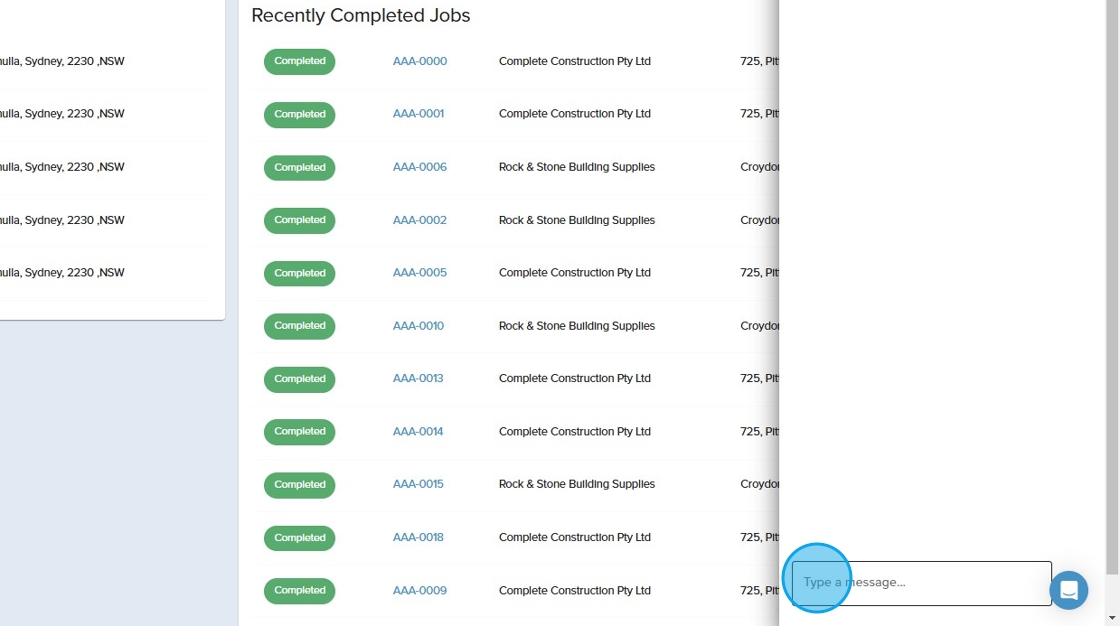Select Completed badge on AAA-0013 row
This screenshot has height=626, width=1120.
coord(300,379)
